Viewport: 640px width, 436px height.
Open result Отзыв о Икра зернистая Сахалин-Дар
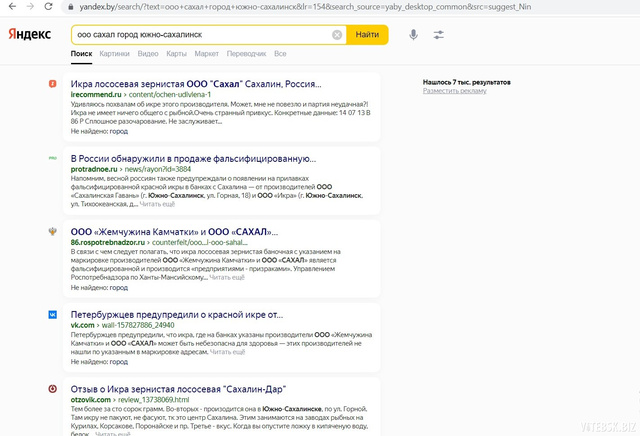pos(178,389)
